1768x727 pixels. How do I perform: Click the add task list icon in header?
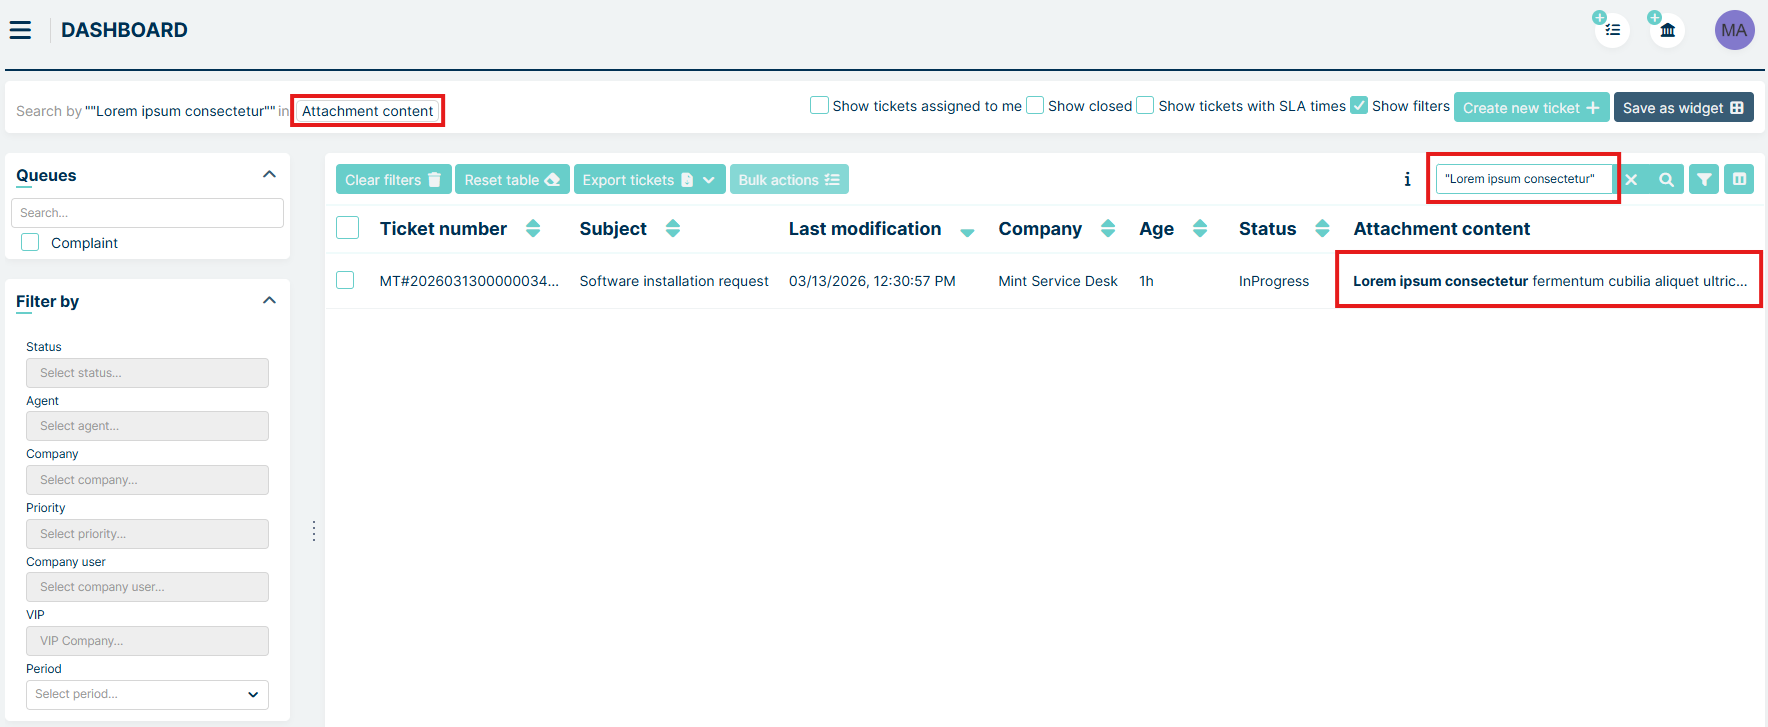point(1611,30)
